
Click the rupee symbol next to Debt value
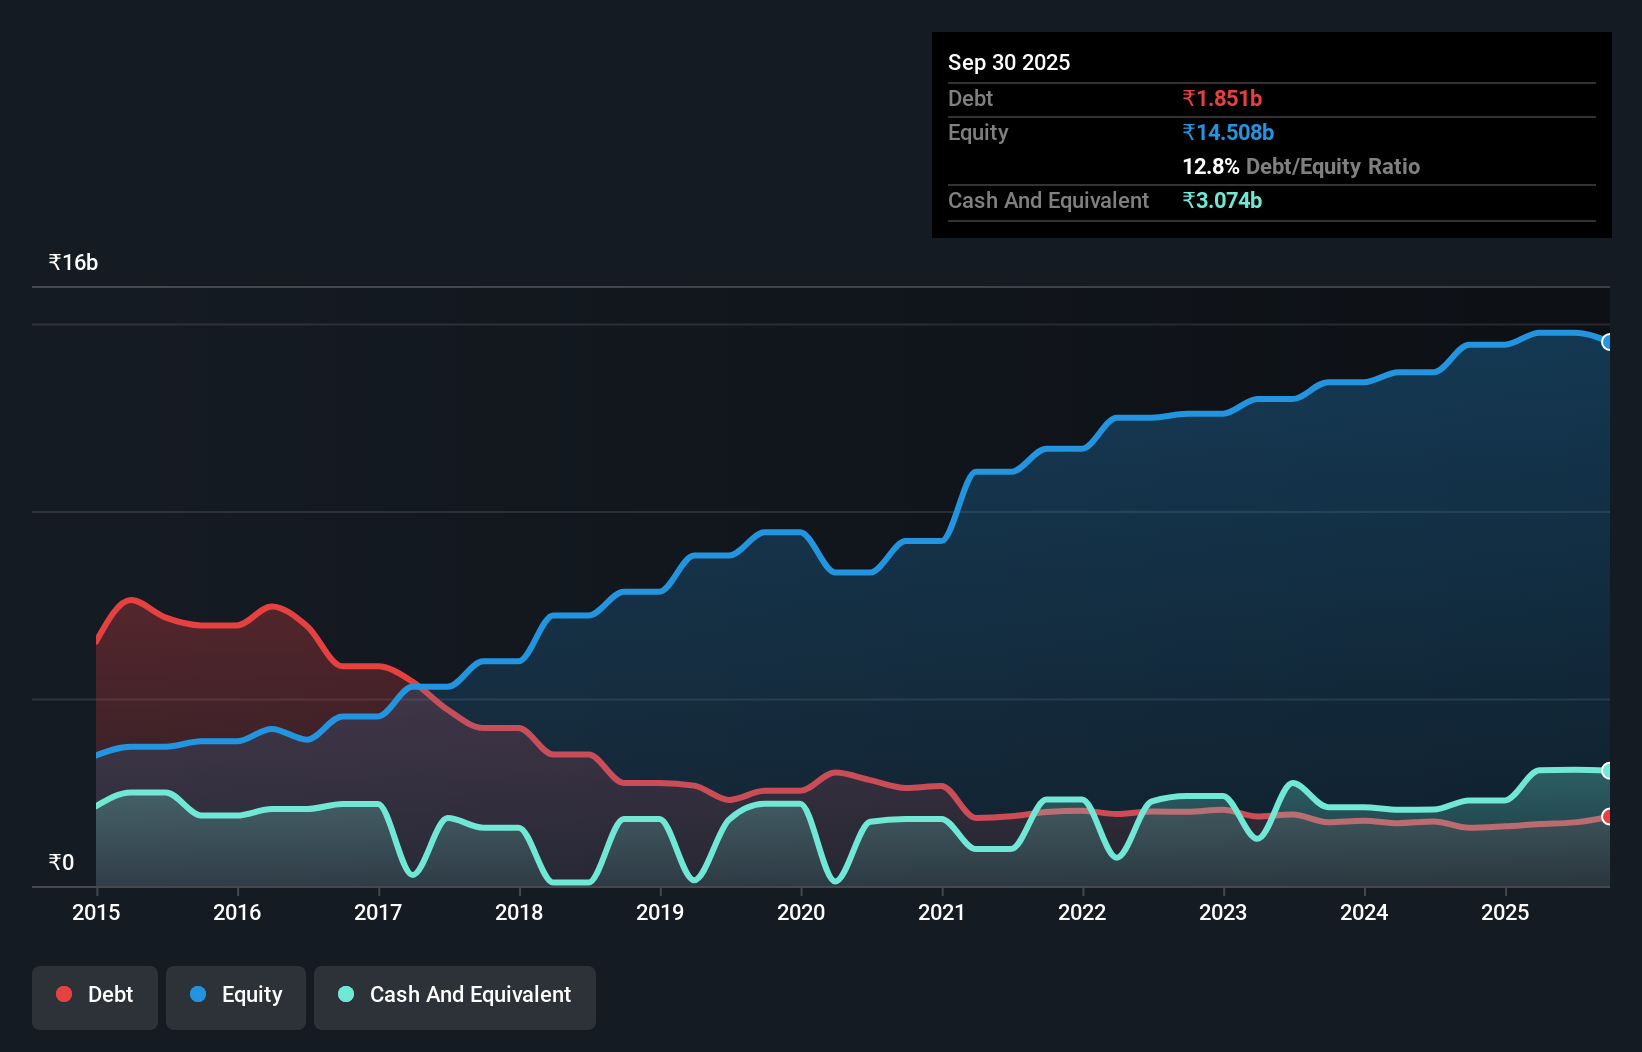(x=1190, y=99)
